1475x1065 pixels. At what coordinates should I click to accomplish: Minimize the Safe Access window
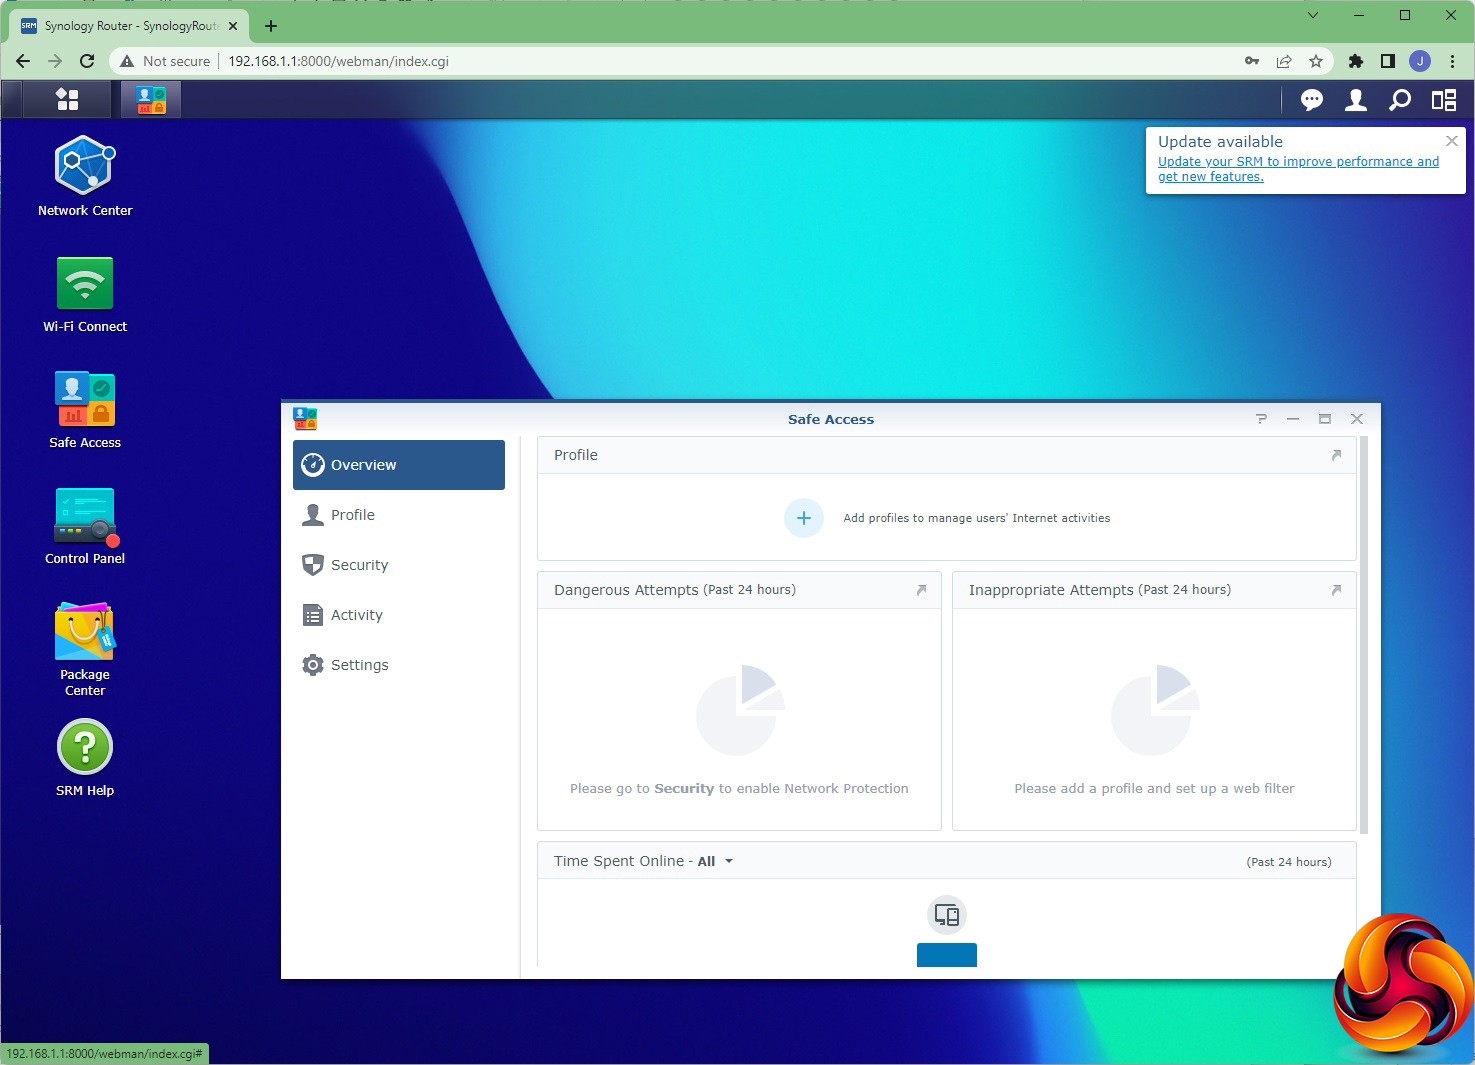coord(1293,419)
